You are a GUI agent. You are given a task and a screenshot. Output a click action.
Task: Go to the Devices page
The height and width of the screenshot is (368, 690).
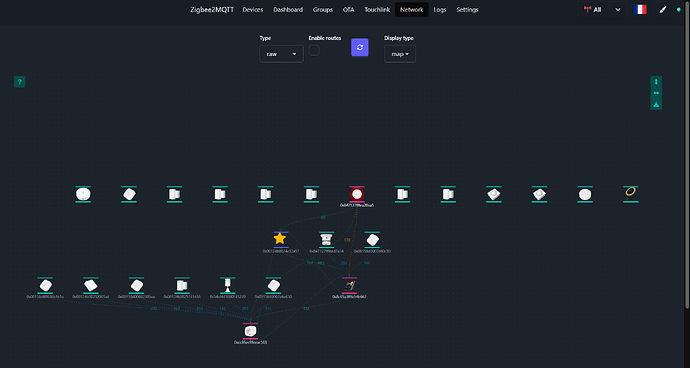253,10
